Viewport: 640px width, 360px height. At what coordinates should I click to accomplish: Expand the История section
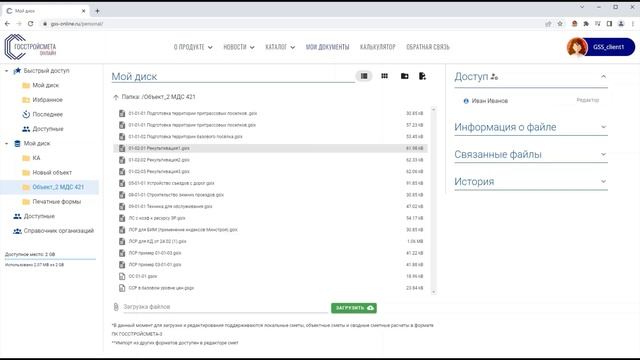point(531,182)
